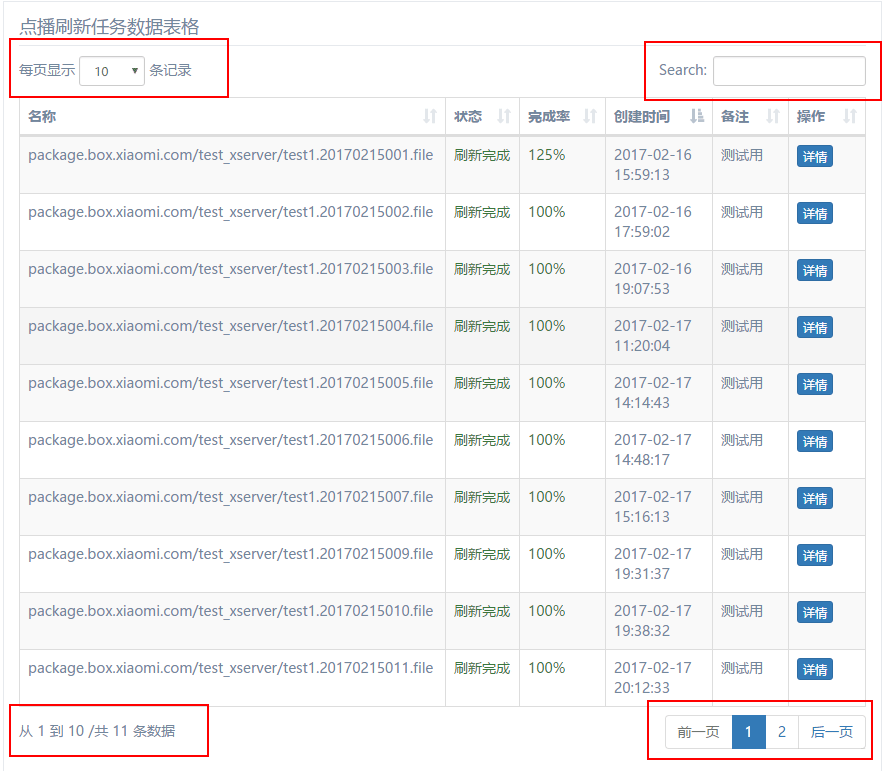View 详情 of test1.20170215005.file
Screen dimensions: 890x771
point(814,384)
